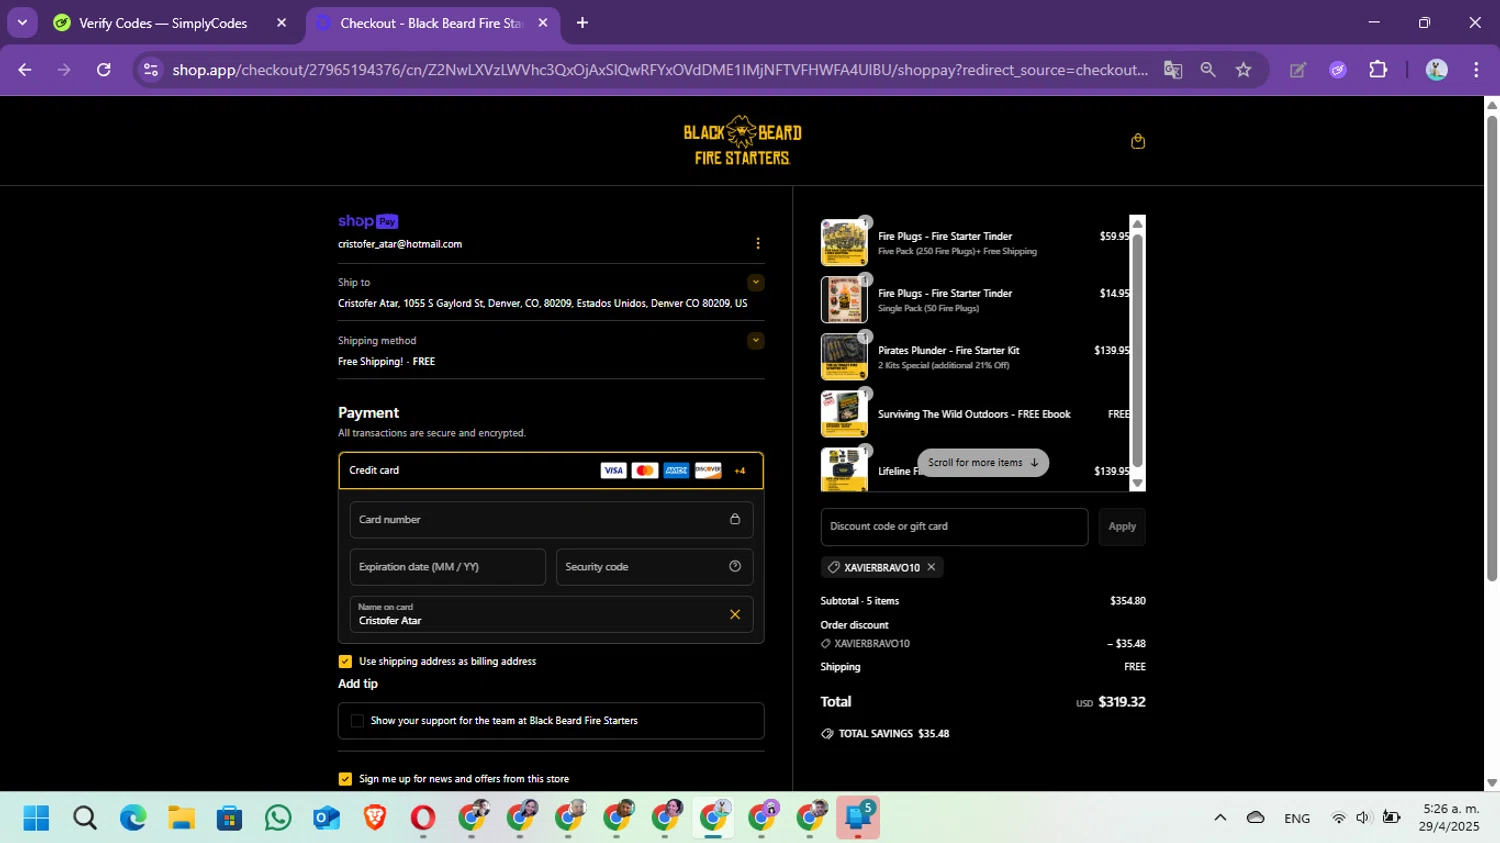
Task: Click Pirates Plunder Fire Starter Kit thumbnail
Action: click(x=844, y=356)
